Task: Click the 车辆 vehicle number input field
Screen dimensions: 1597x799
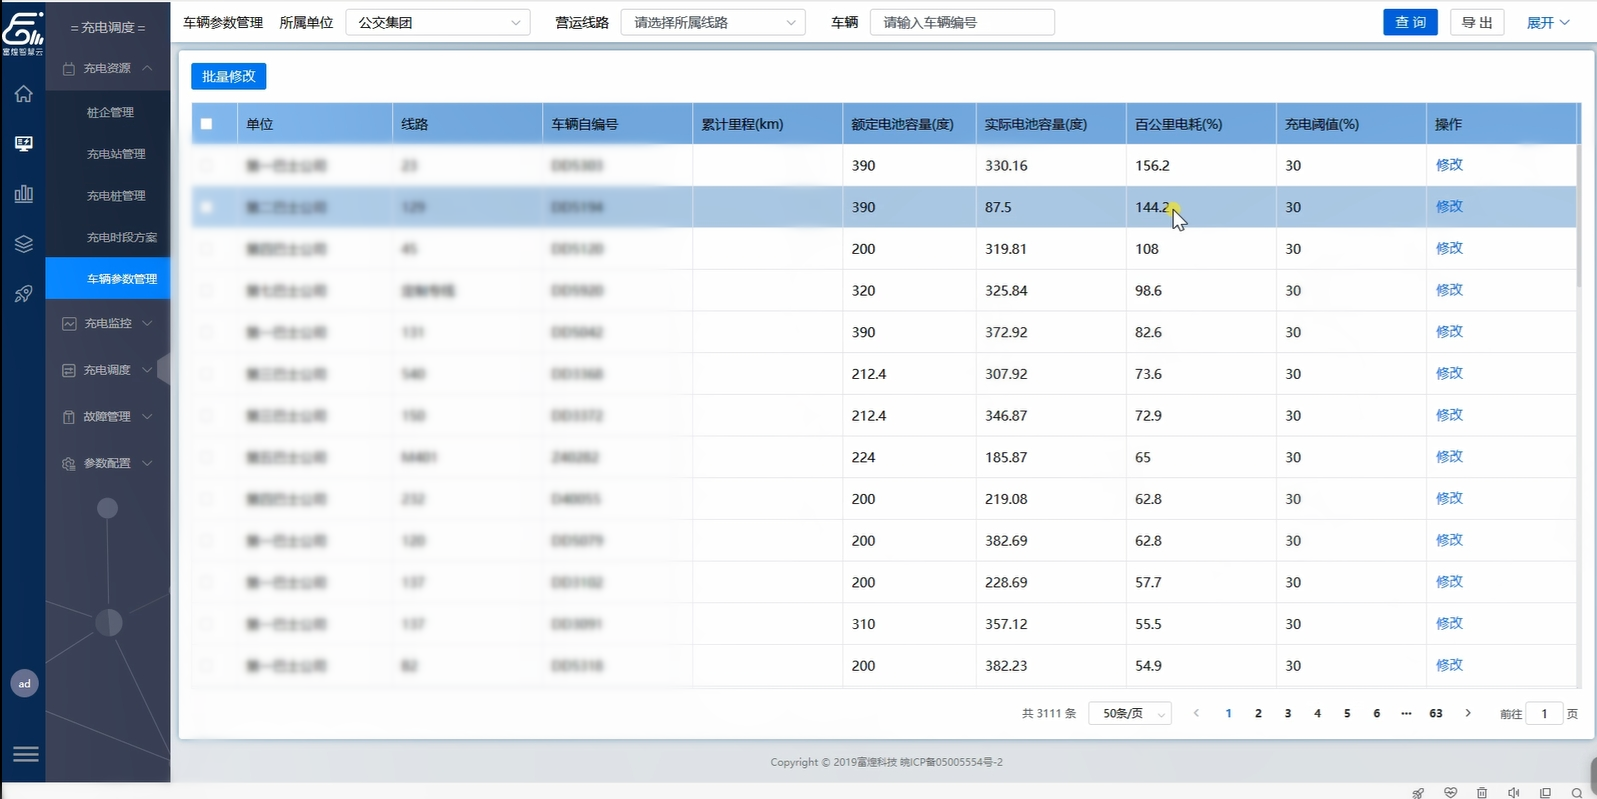Action: coord(962,22)
